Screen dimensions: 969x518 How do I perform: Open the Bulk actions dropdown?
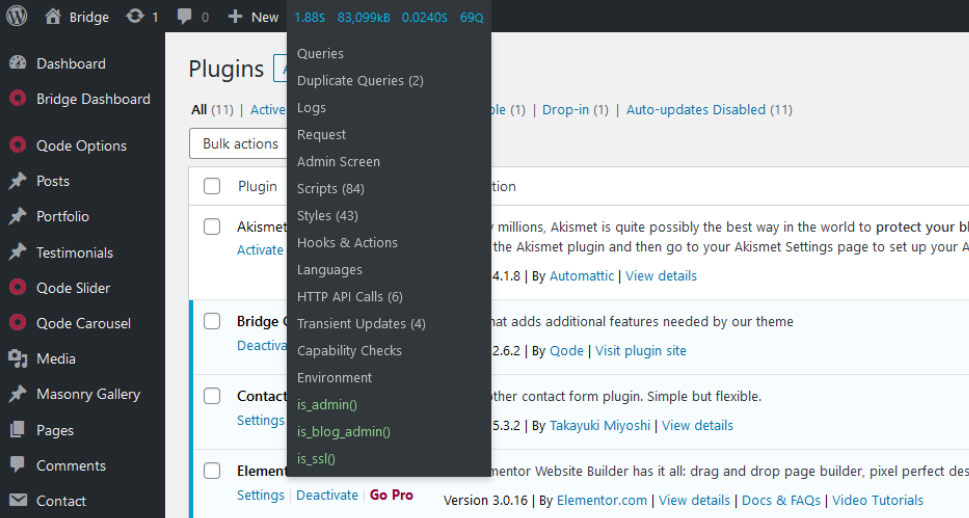[x=239, y=143]
